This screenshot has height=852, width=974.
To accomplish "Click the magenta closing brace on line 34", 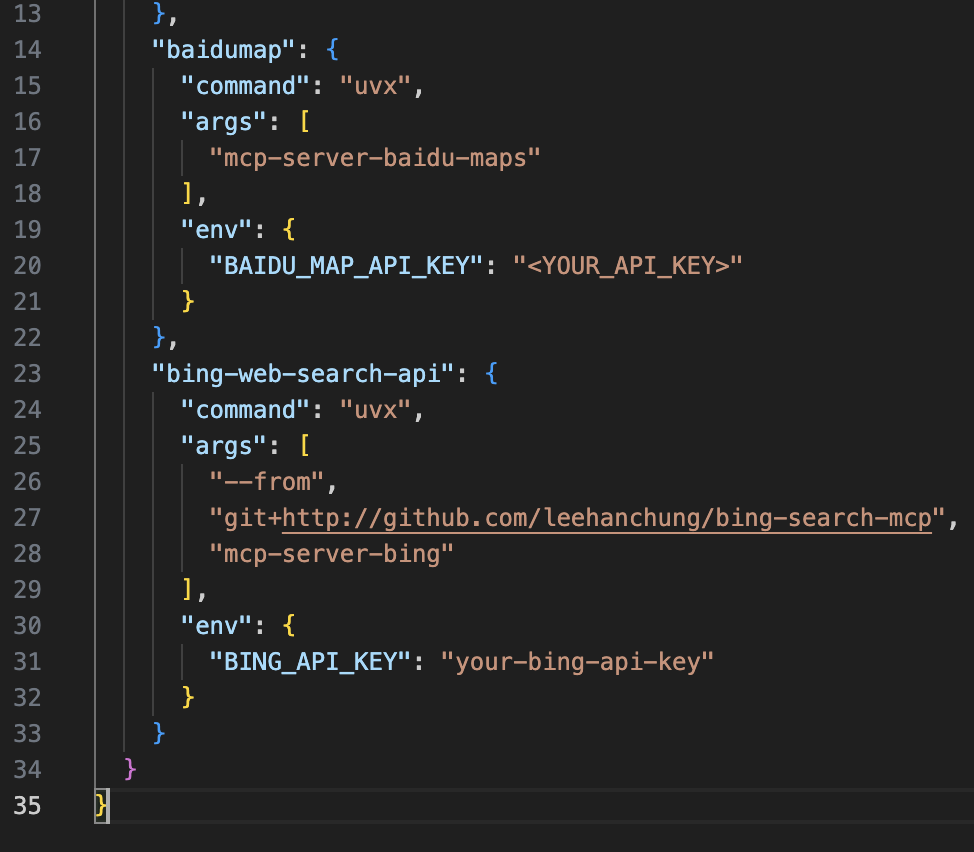I will click(130, 770).
